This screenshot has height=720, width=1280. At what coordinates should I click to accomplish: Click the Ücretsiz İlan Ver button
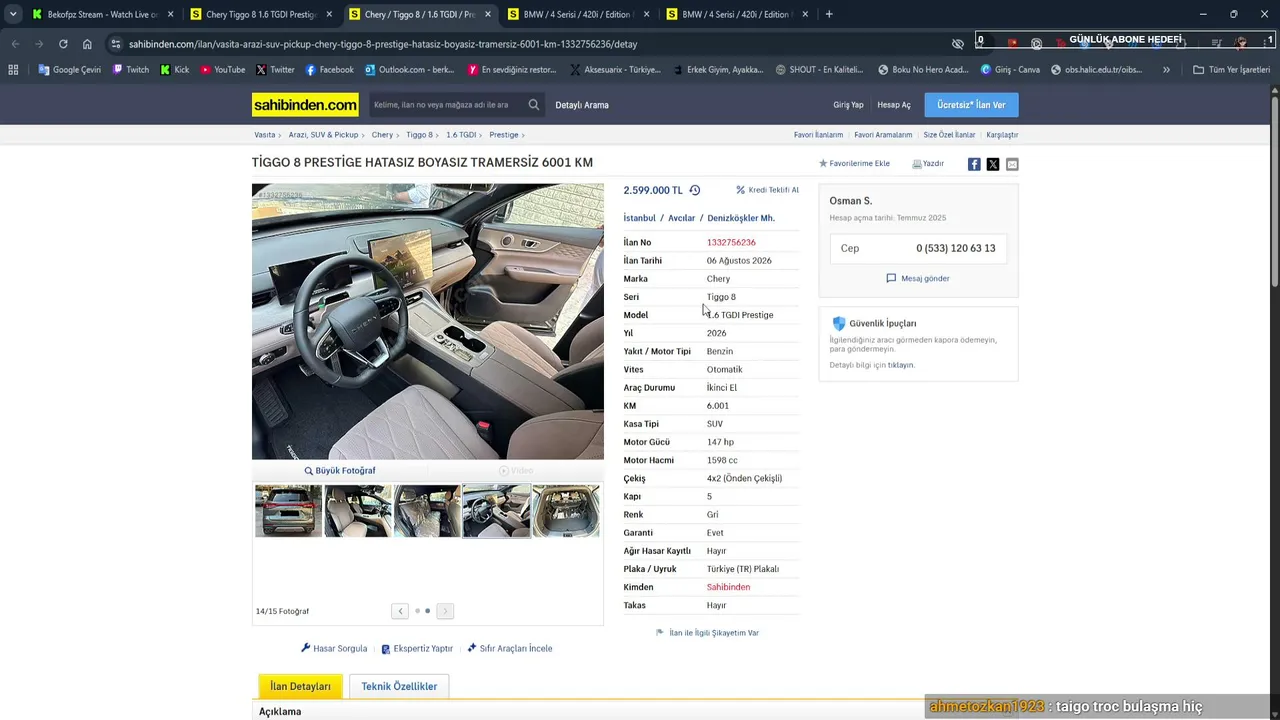971,105
